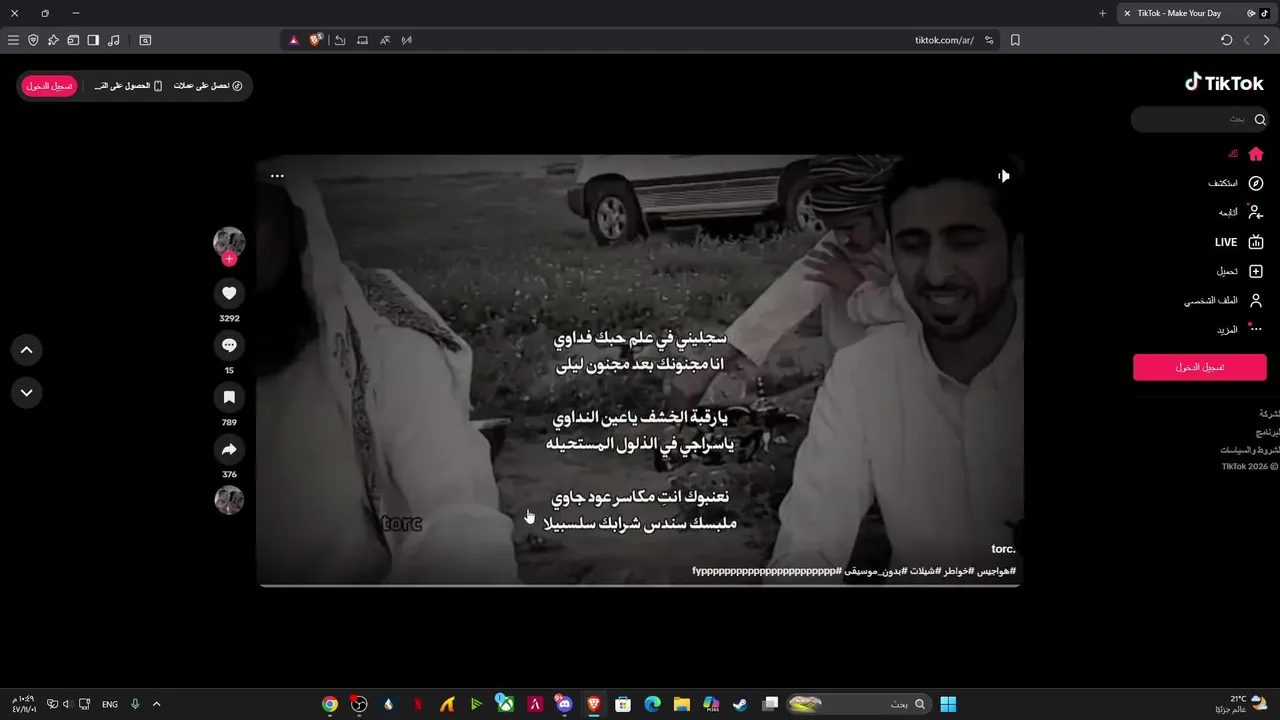This screenshot has height=720, width=1280.
Task: Click the TikTok logo
Action: point(1225,83)
